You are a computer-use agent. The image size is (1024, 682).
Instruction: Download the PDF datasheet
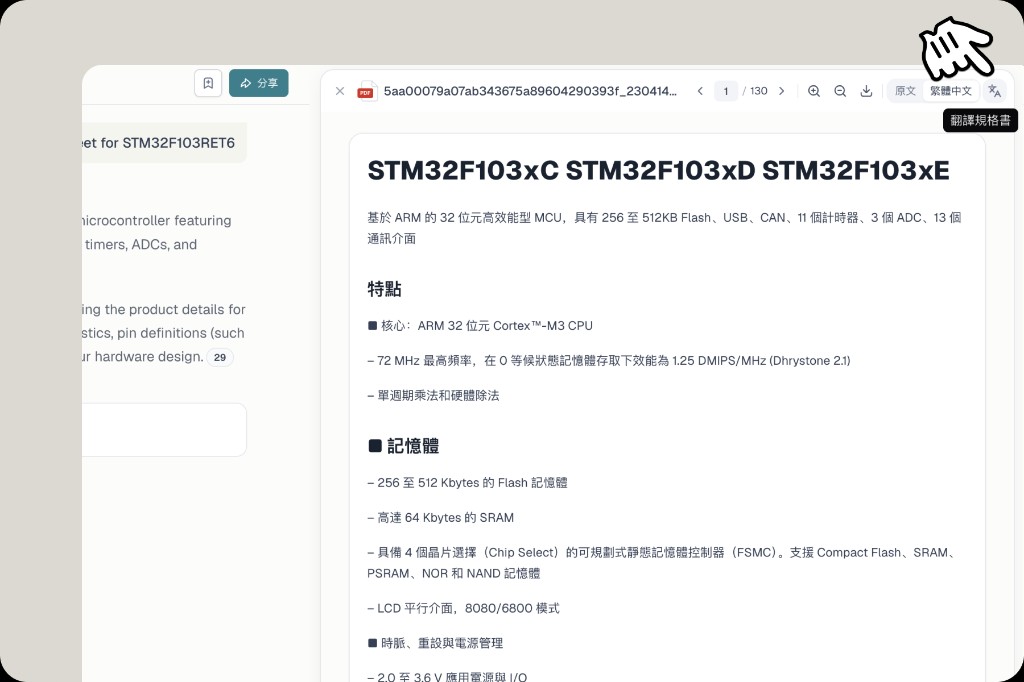click(866, 91)
